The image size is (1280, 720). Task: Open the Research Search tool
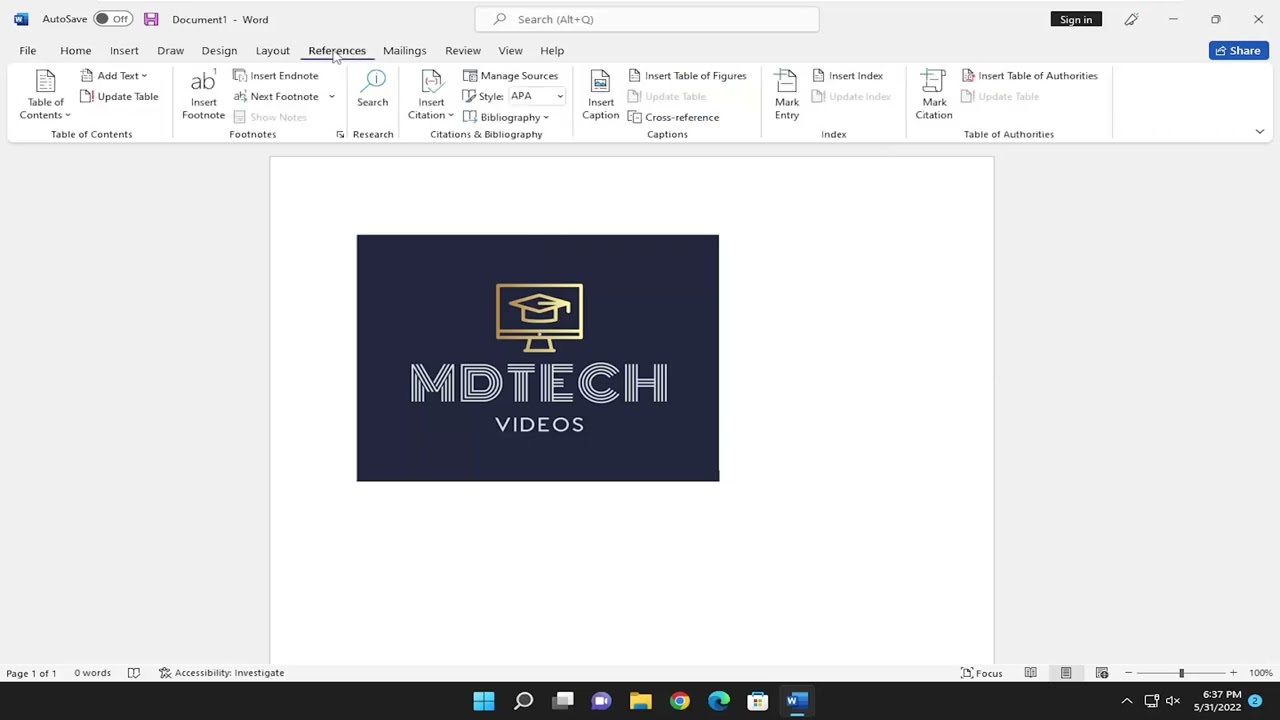pos(372,89)
